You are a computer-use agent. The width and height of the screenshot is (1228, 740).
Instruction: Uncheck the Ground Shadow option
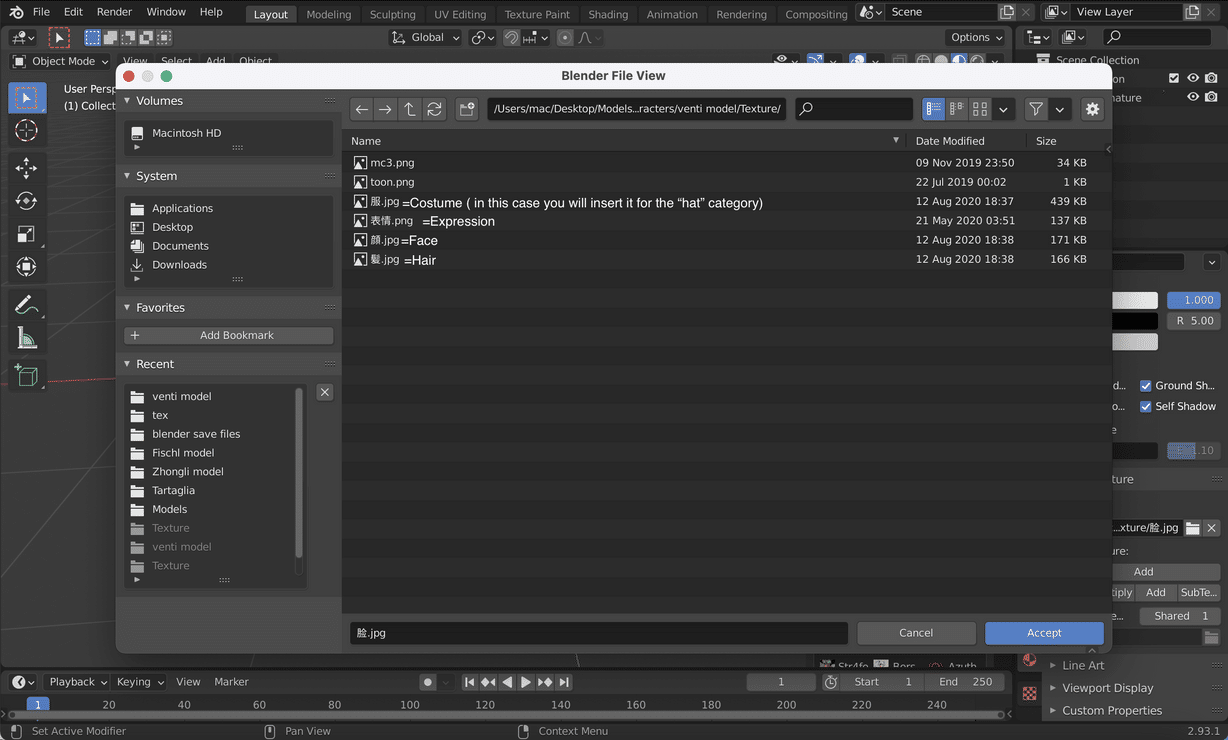point(1146,385)
